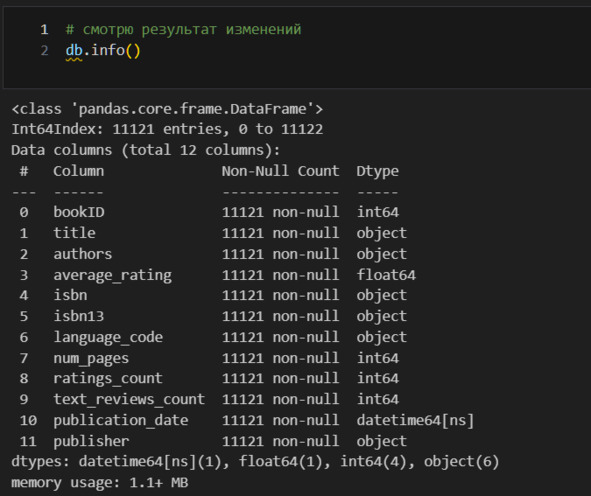Click the ratings_count column name
Viewport: 591px width, 496px height.
tap(108, 378)
